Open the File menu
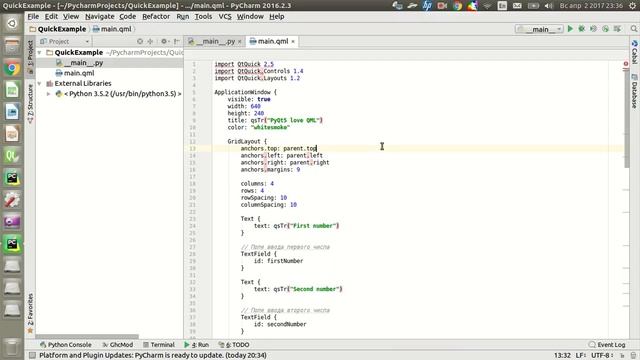The height and width of the screenshot is (360, 640). pyautogui.click(x=33, y=16)
